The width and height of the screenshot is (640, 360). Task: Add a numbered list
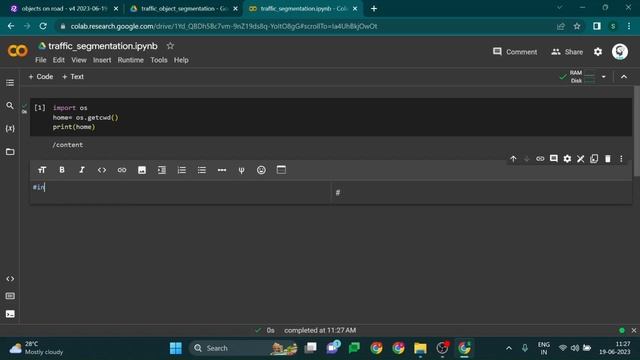pos(182,170)
